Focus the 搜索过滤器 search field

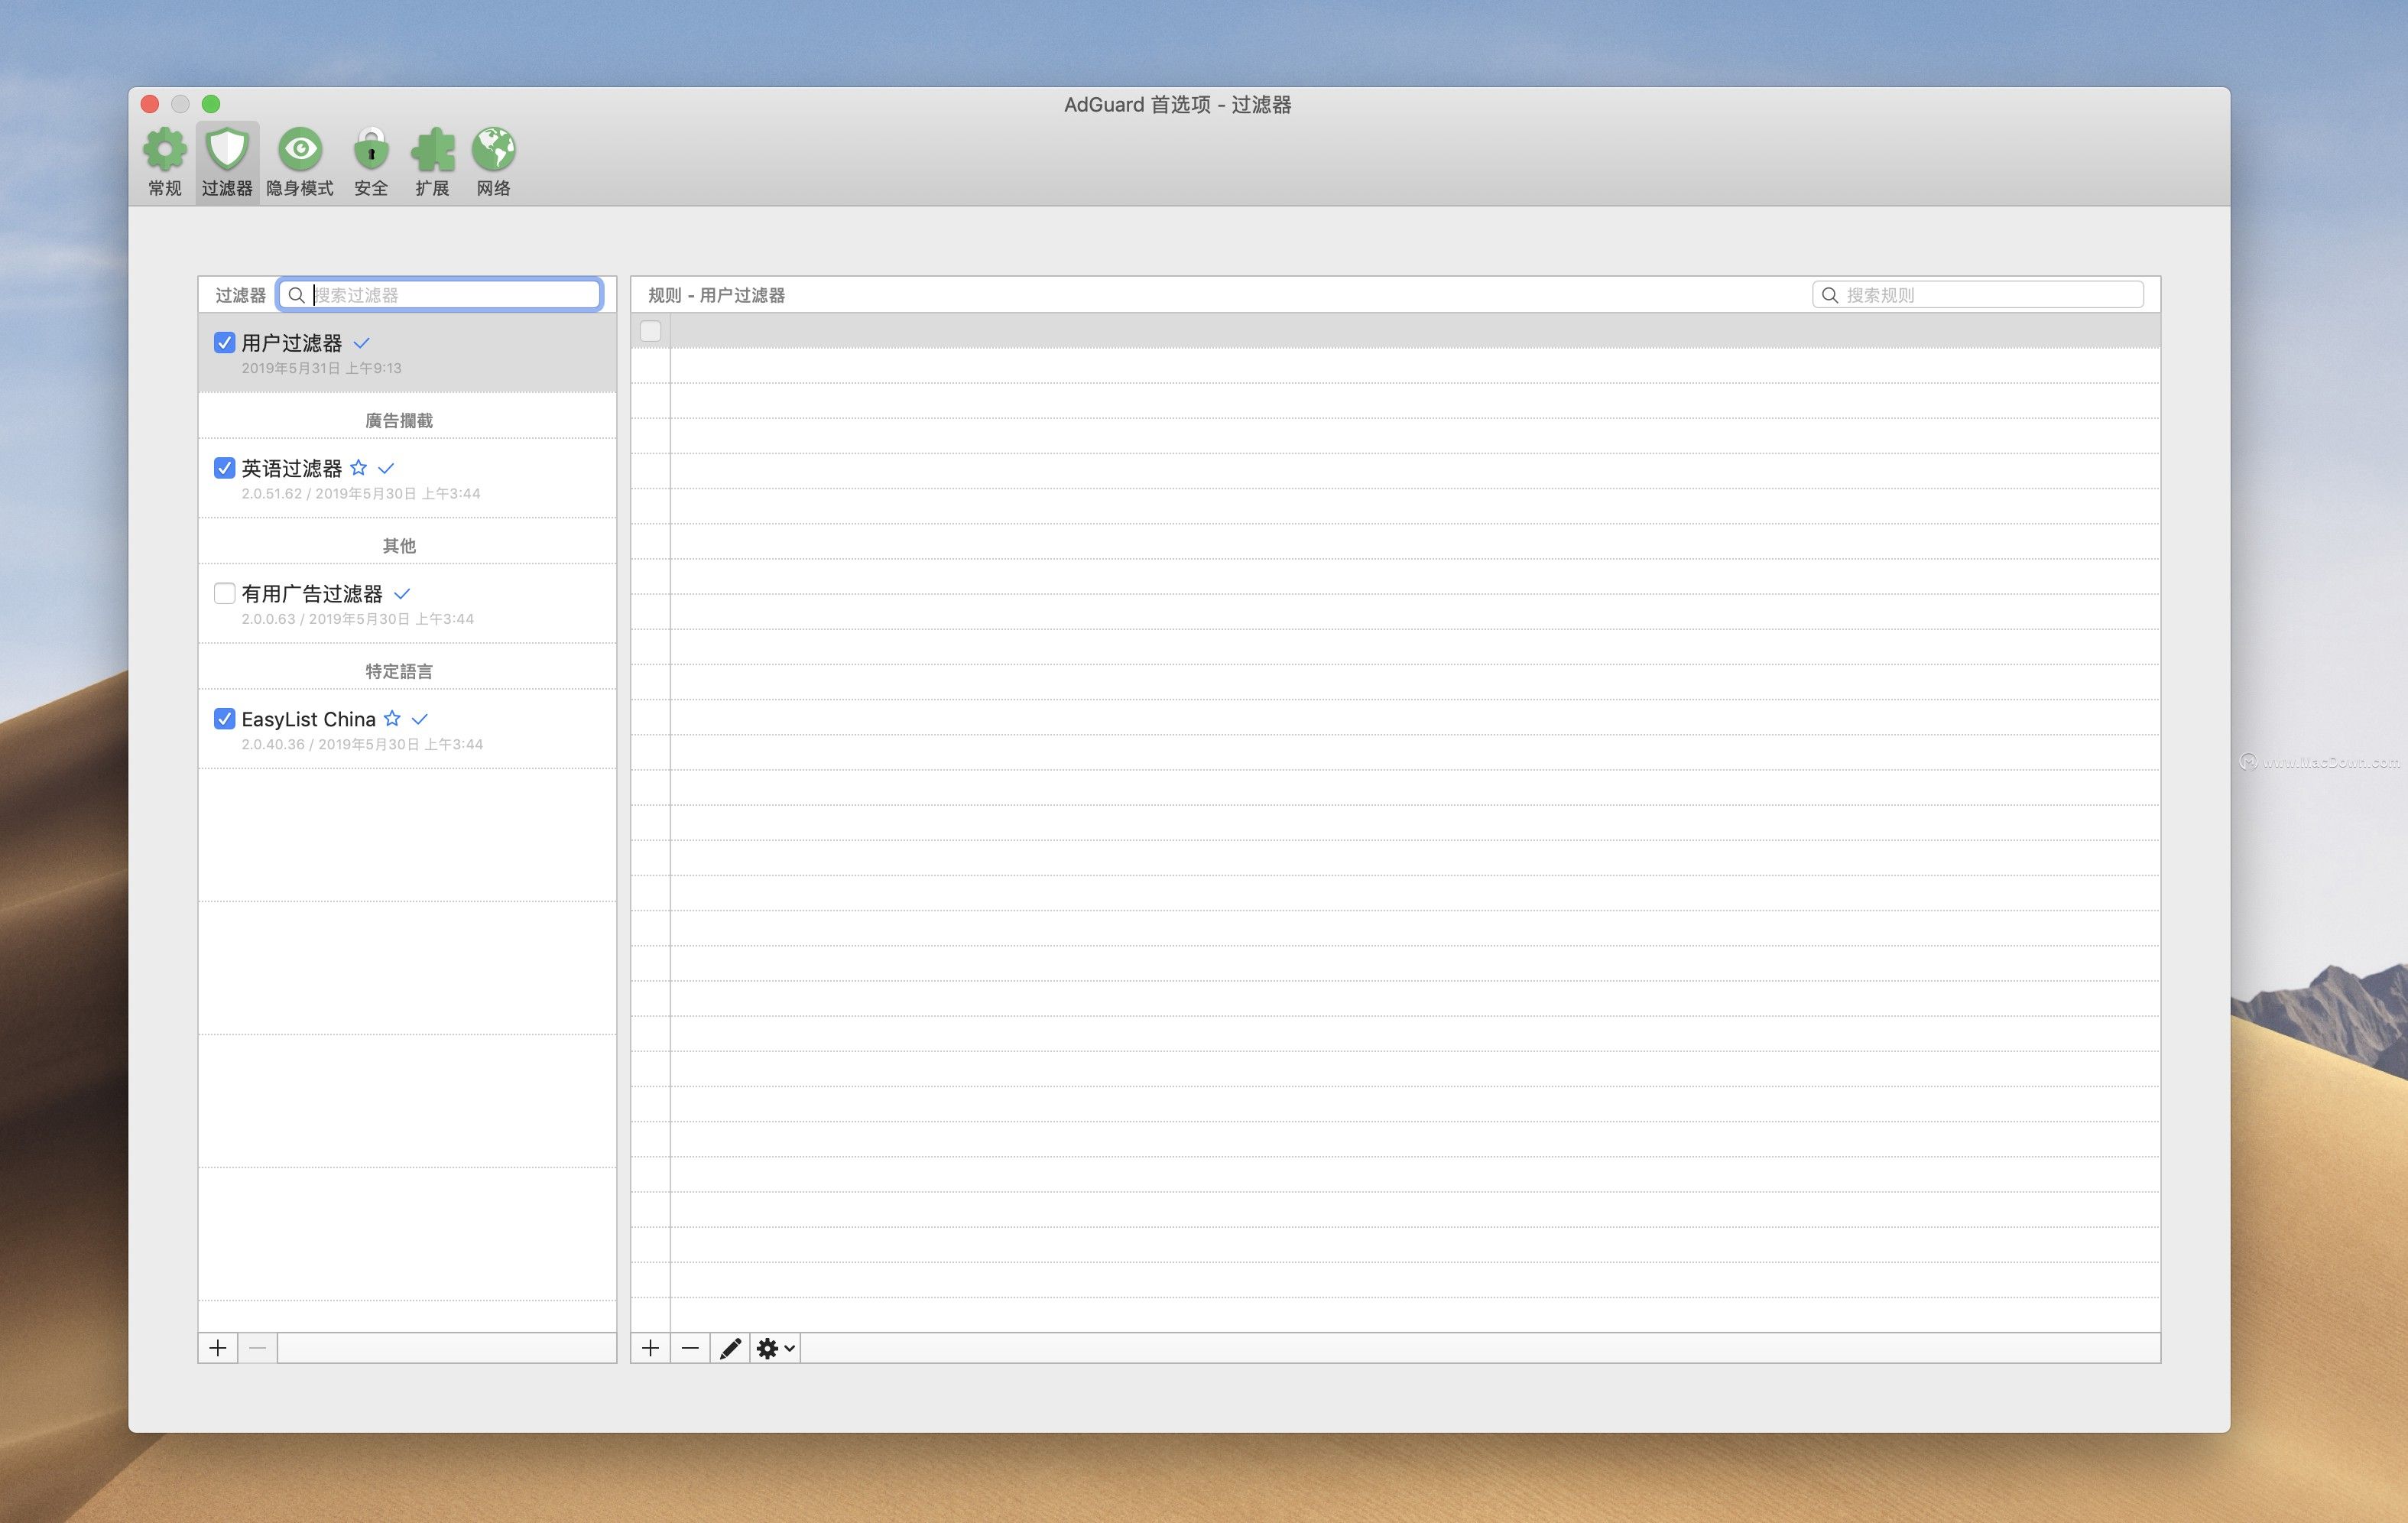point(440,295)
